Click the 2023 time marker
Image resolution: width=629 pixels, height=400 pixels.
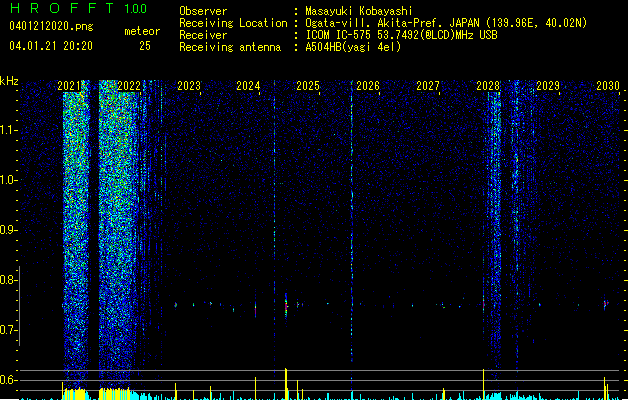coord(189,86)
